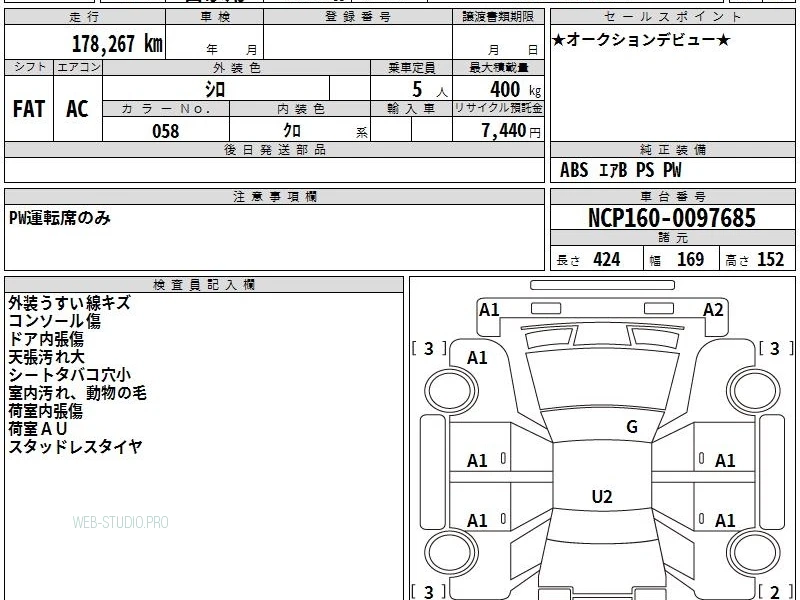
Task: Click the recycle deposit amount 7,440円
Action: coord(511,131)
